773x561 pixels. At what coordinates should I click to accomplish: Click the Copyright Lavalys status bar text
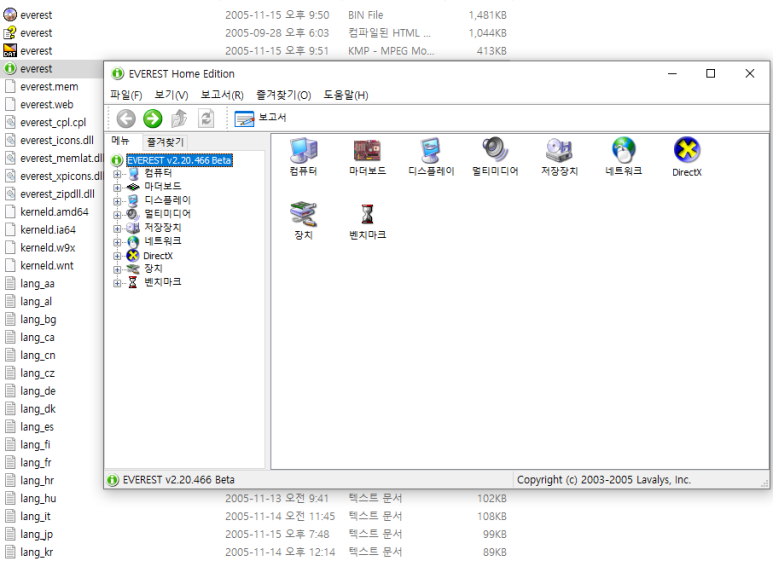point(603,480)
